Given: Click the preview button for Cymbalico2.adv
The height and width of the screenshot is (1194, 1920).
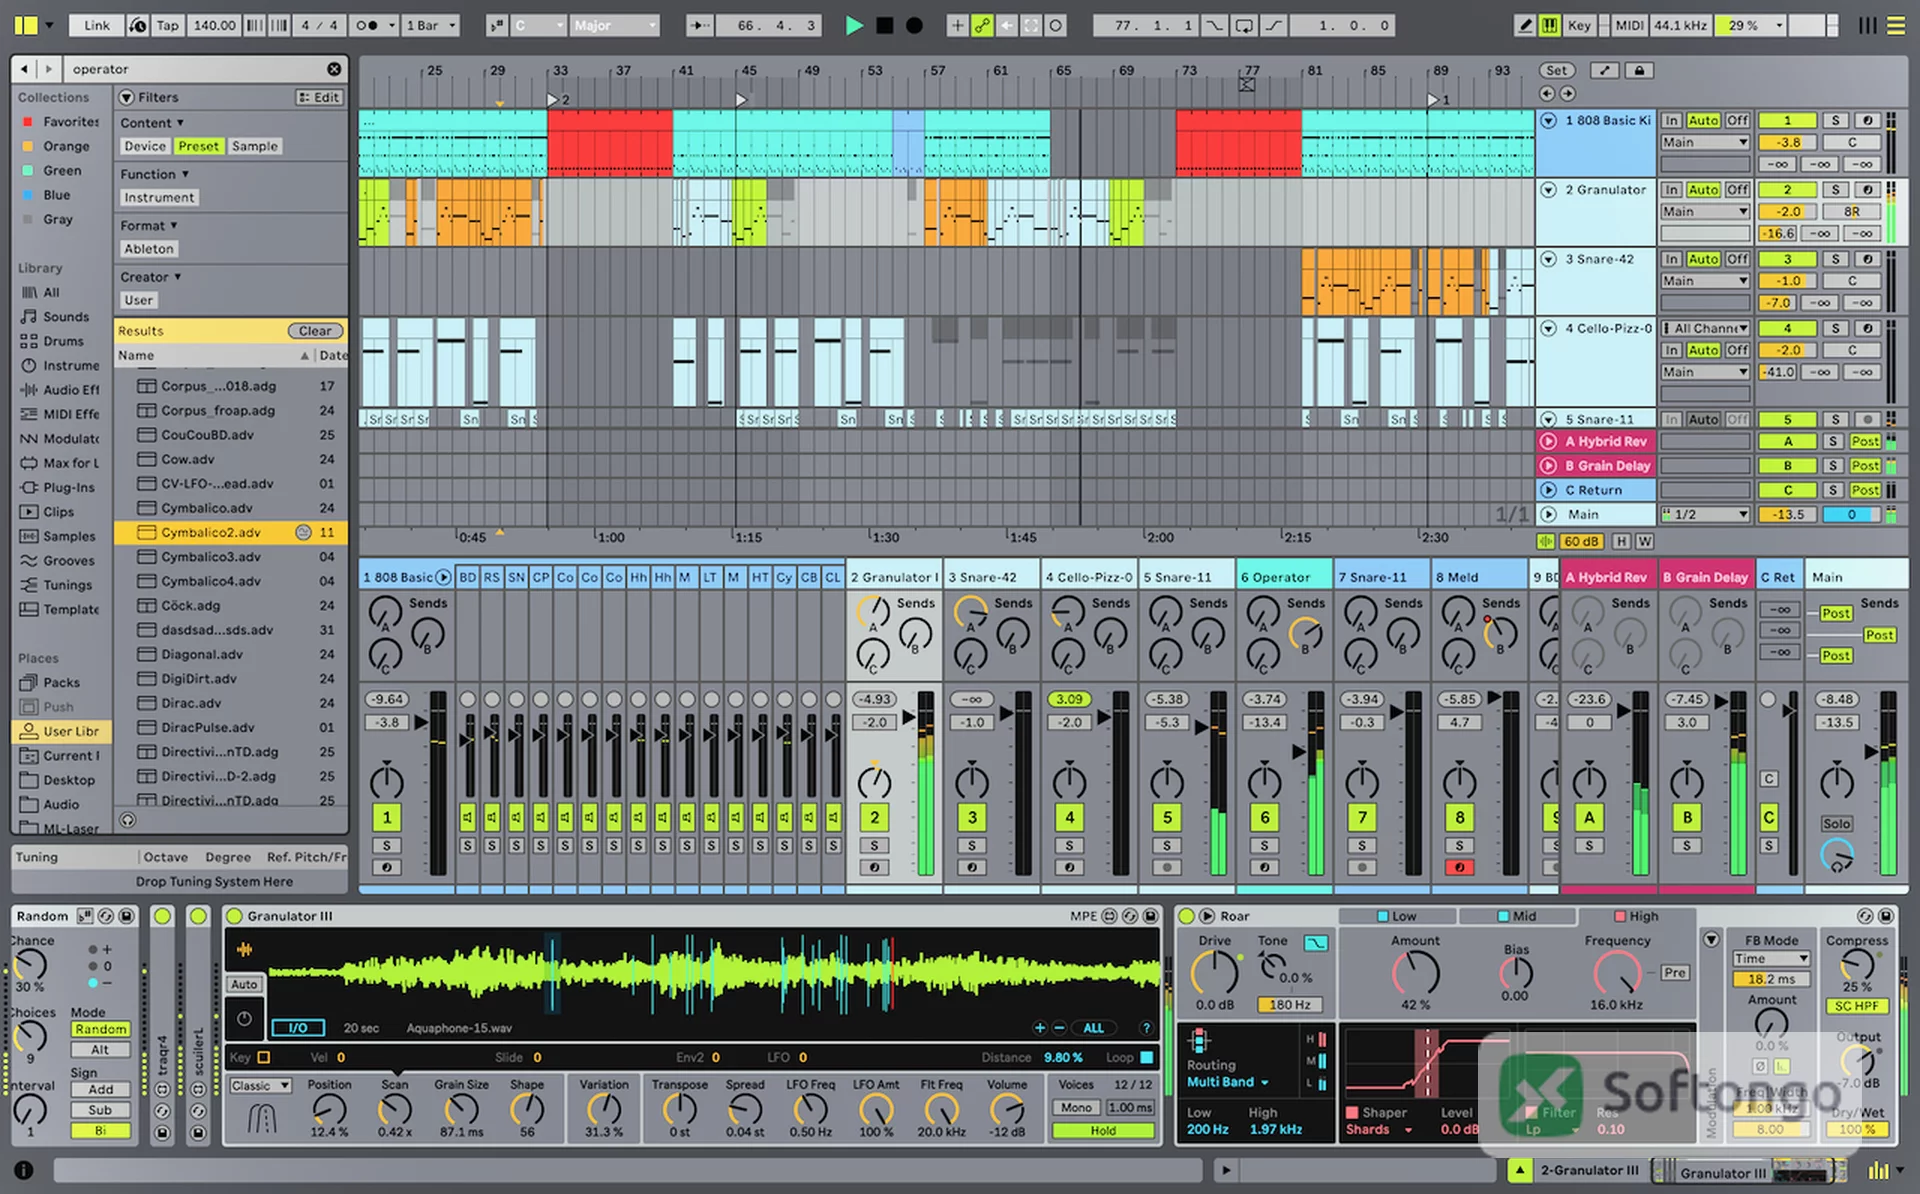Looking at the screenshot, I should (303, 533).
